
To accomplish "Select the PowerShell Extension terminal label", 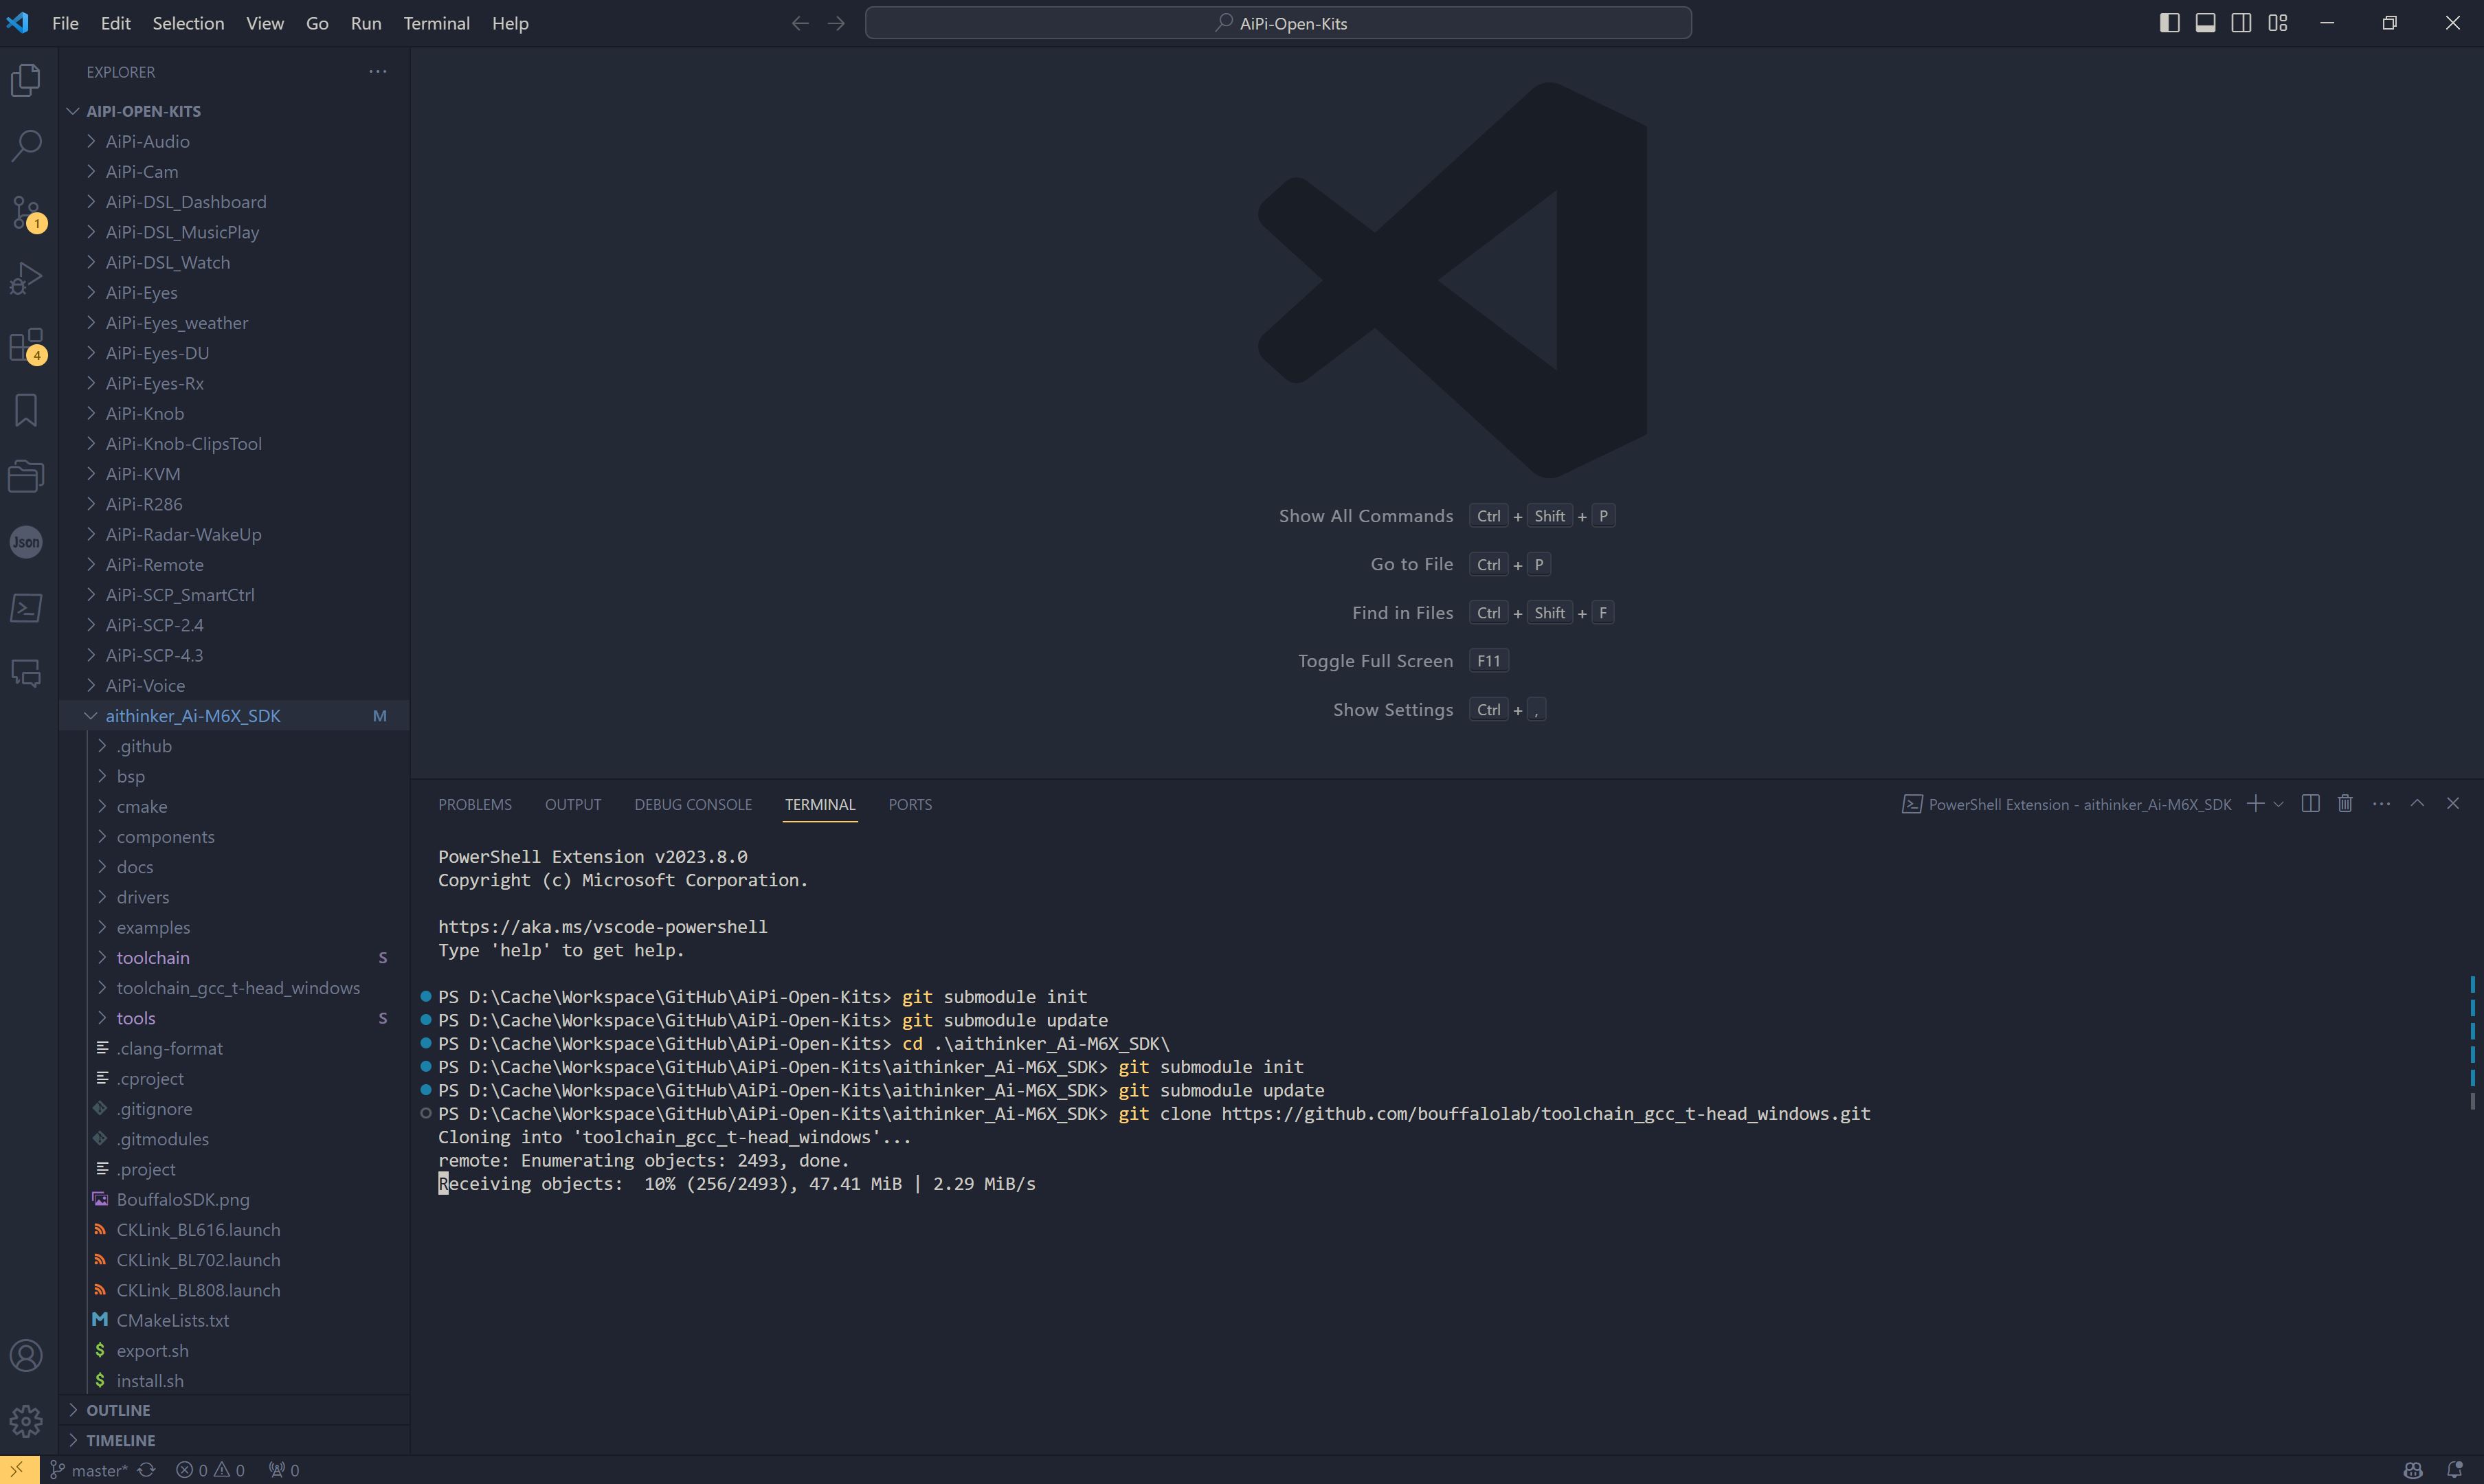I will pyautogui.click(x=2066, y=804).
